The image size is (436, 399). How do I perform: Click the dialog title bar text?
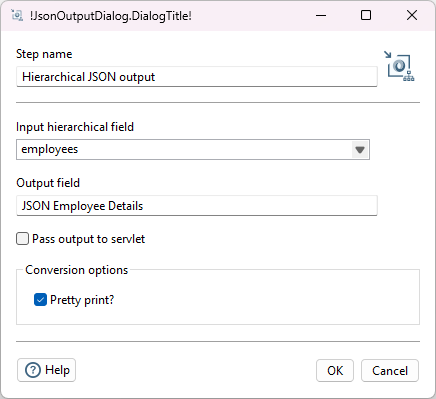coord(111,16)
